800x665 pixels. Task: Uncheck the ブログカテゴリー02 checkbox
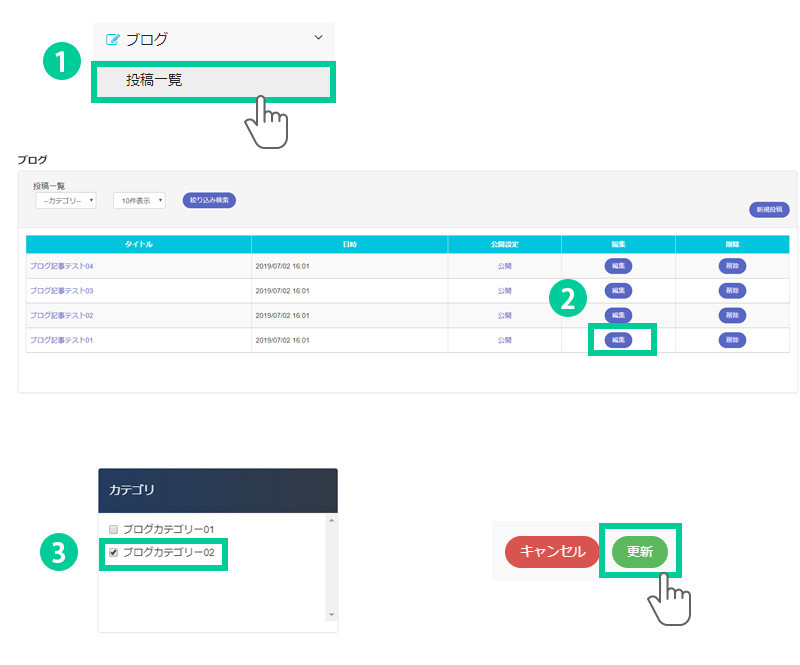114,552
